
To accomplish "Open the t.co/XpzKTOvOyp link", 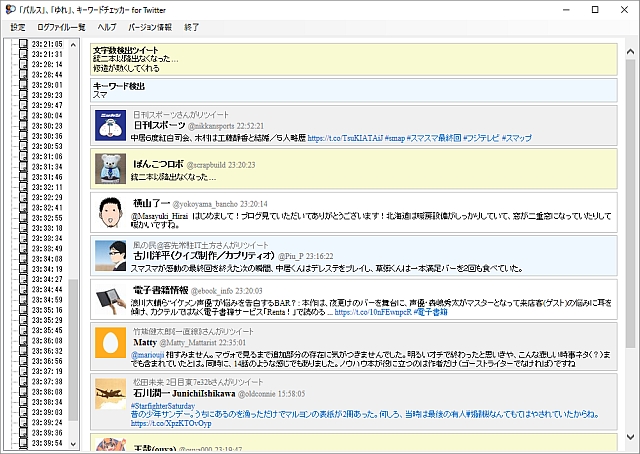I will 171,423.
